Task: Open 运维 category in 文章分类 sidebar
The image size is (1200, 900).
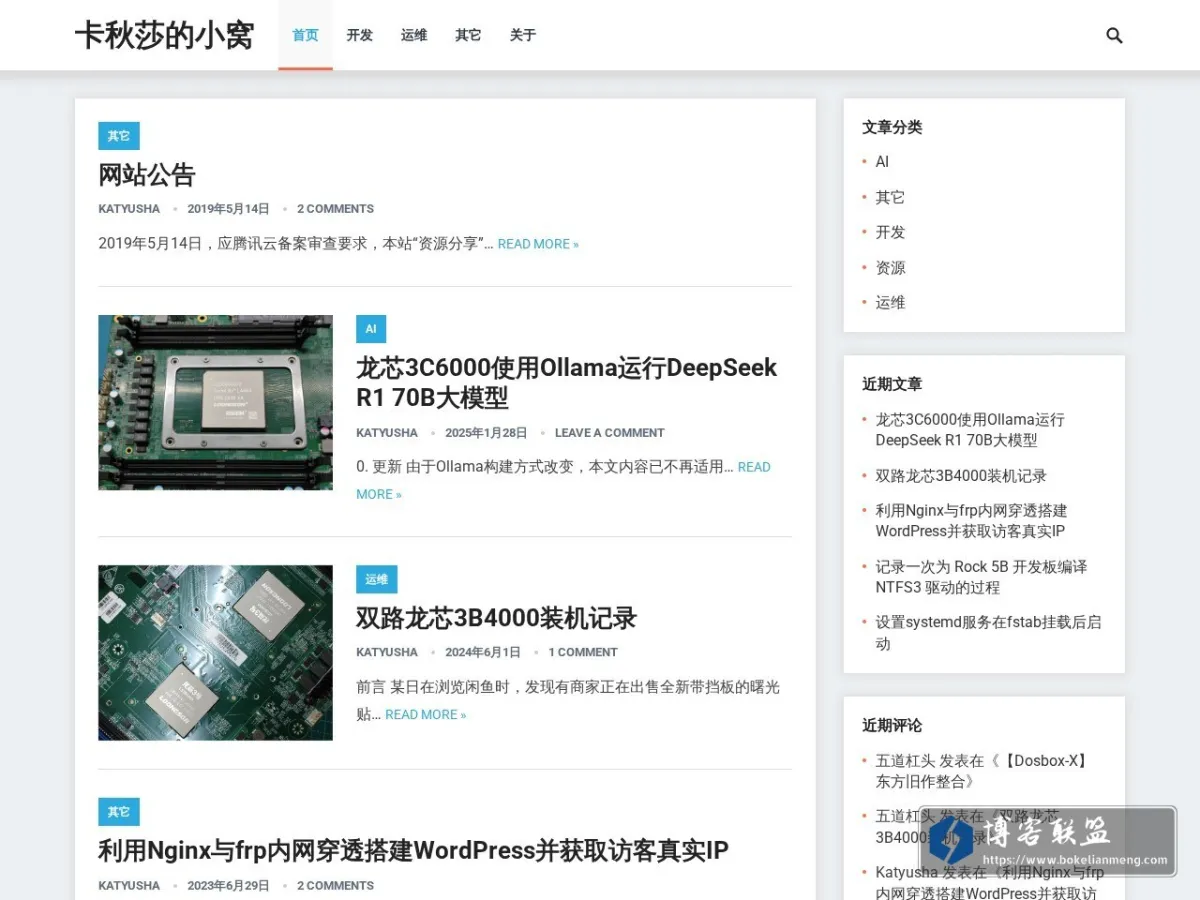Action: [890, 302]
